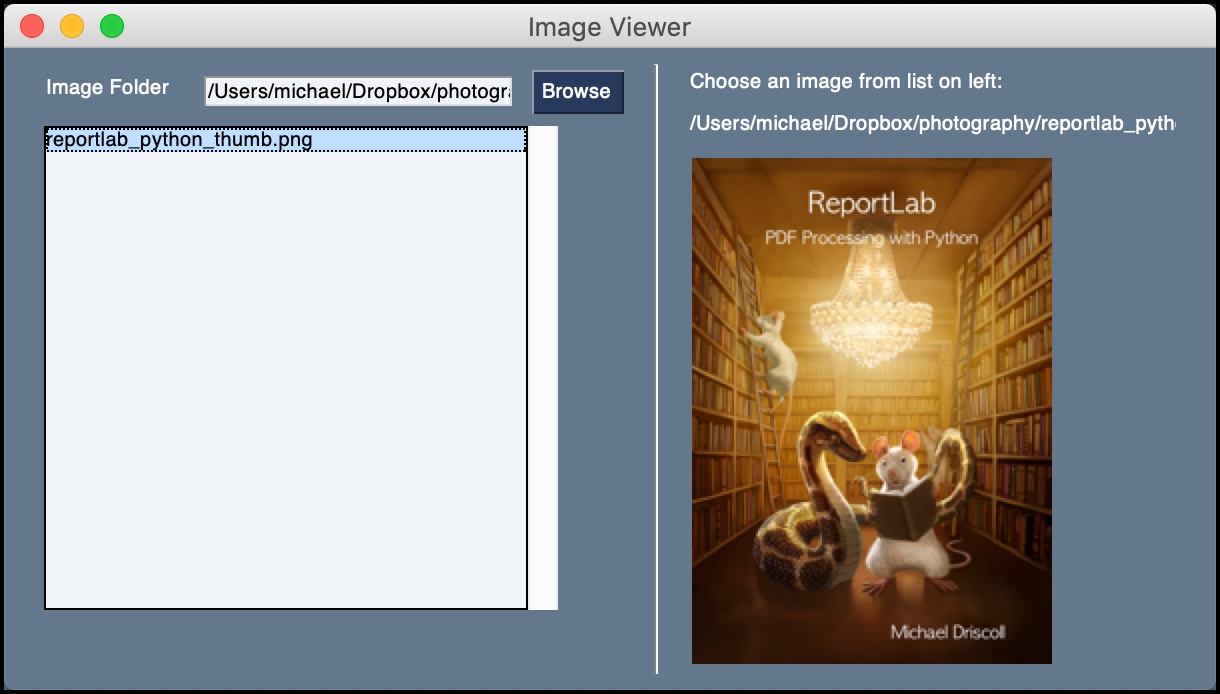
Task: Click the red close button
Action: tap(30, 25)
